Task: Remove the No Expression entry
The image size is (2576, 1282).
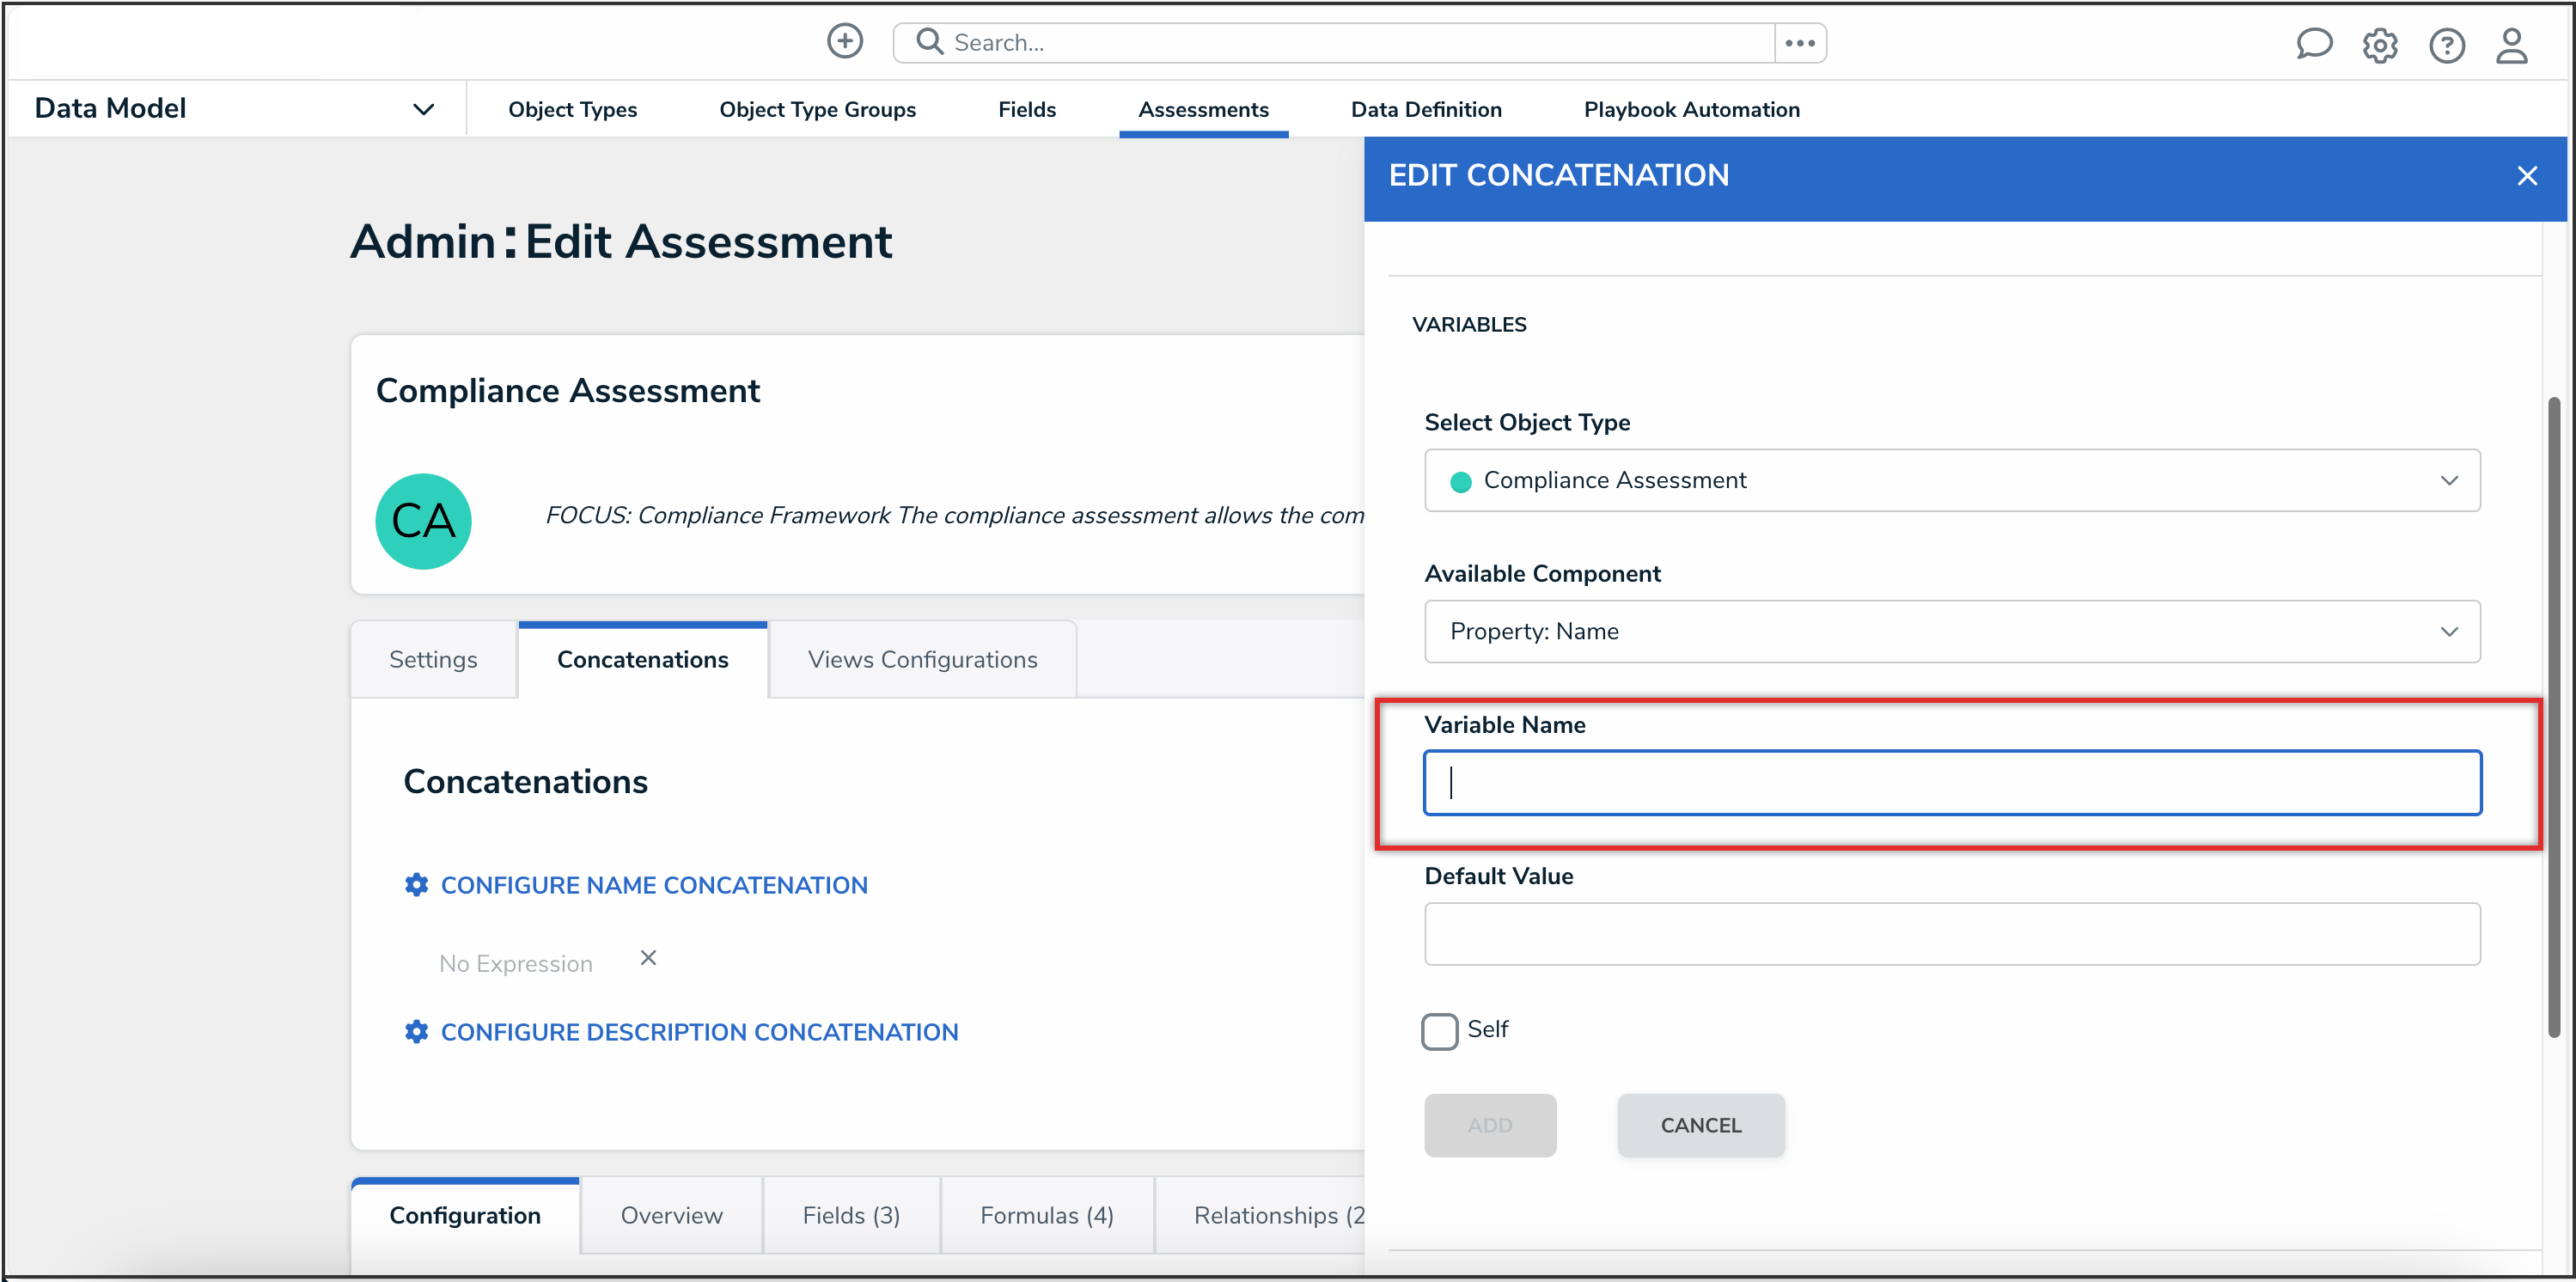Action: pyautogui.click(x=648, y=958)
